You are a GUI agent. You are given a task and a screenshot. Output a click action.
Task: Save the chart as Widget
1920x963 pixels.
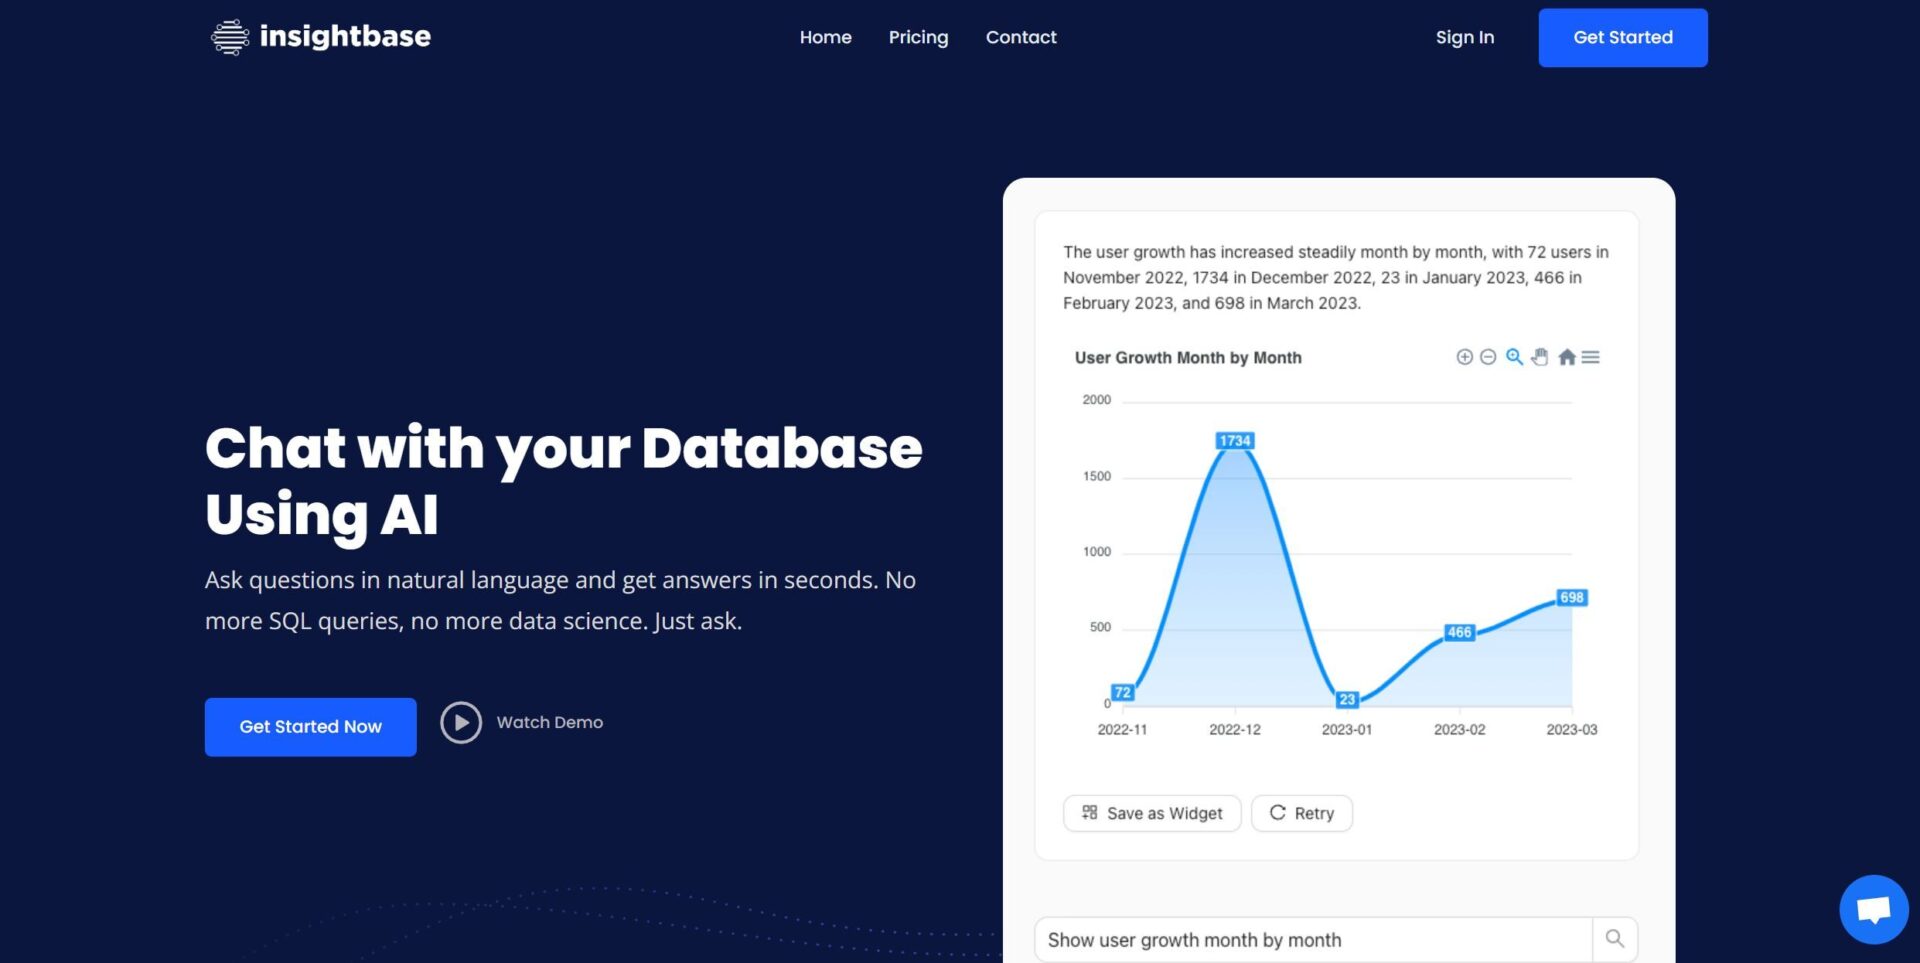(x=1152, y=813)
